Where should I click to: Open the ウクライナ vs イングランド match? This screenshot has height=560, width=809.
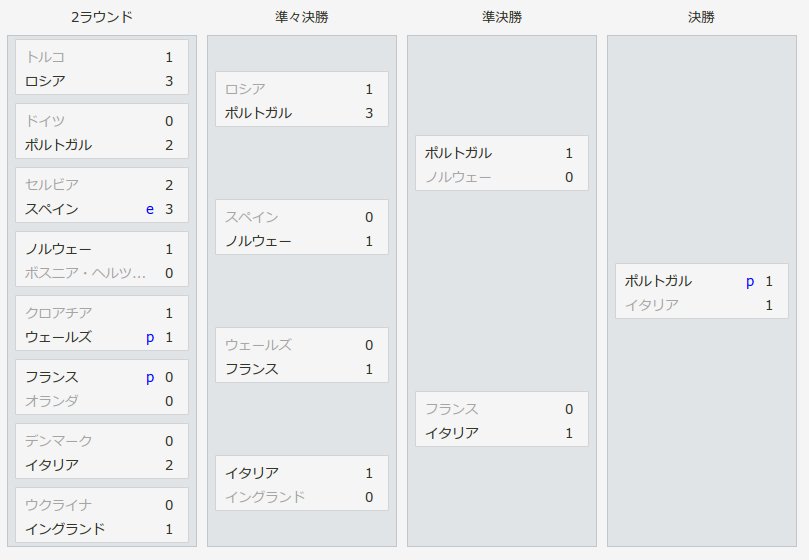click(102, 515)
